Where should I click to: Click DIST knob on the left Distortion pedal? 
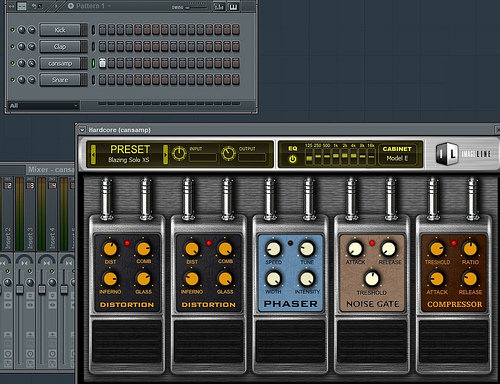point(110,249)
